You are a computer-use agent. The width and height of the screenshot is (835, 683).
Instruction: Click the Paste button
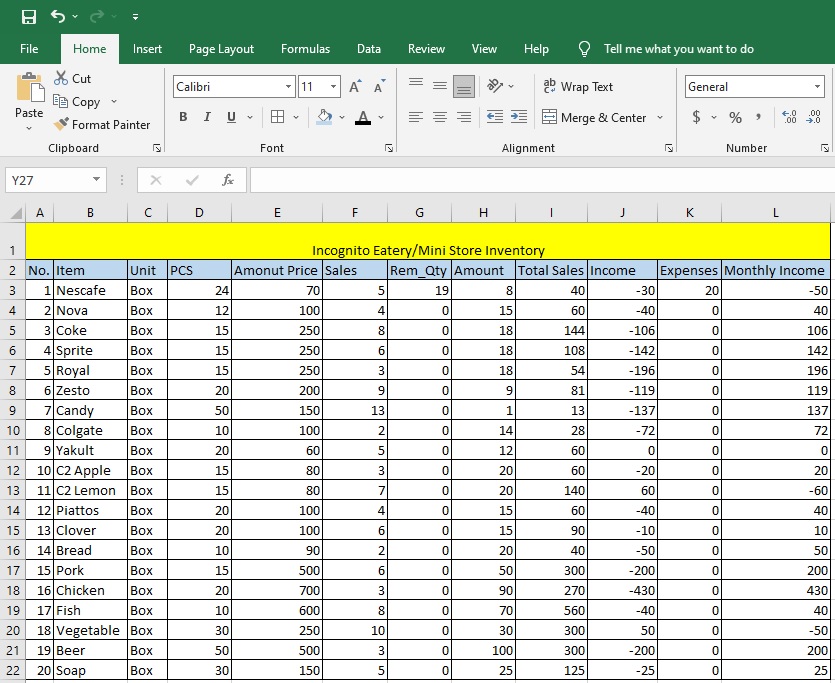[x=29, y=95]
